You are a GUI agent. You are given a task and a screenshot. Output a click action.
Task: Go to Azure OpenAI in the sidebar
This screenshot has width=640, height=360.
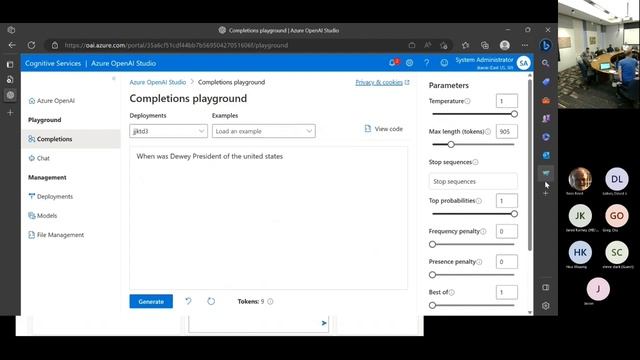[x=52, y=101]
